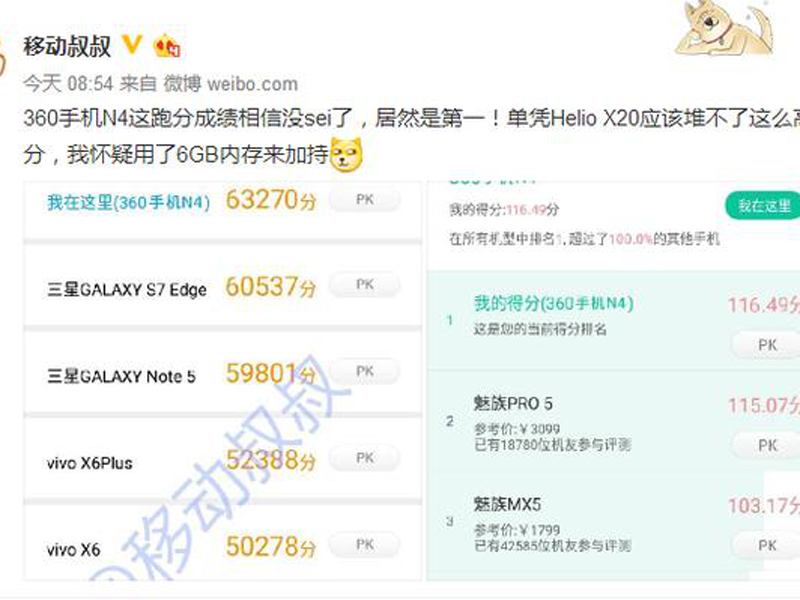Select the 我的得分(360手机N4) ranking row
Screen dimensions: 800x600
click(x=613, y=320)
